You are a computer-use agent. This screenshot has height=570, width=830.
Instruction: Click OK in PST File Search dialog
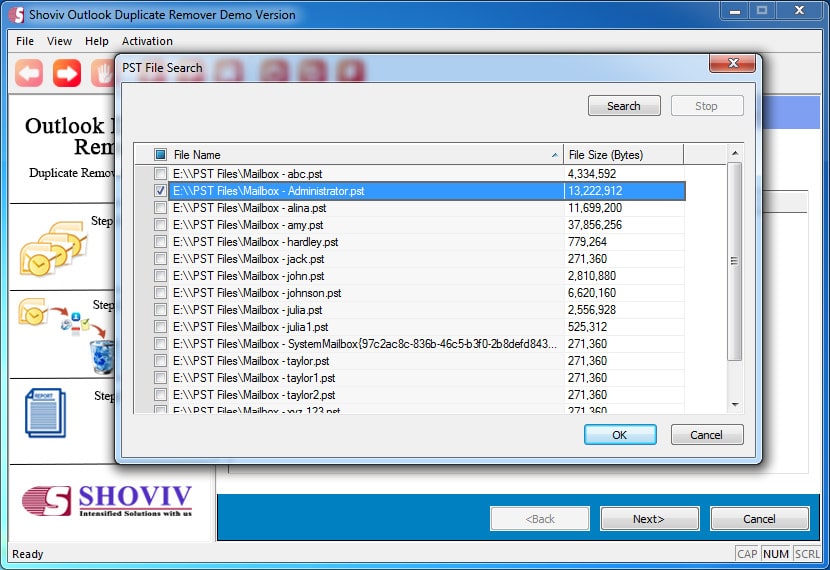[620, 435]
